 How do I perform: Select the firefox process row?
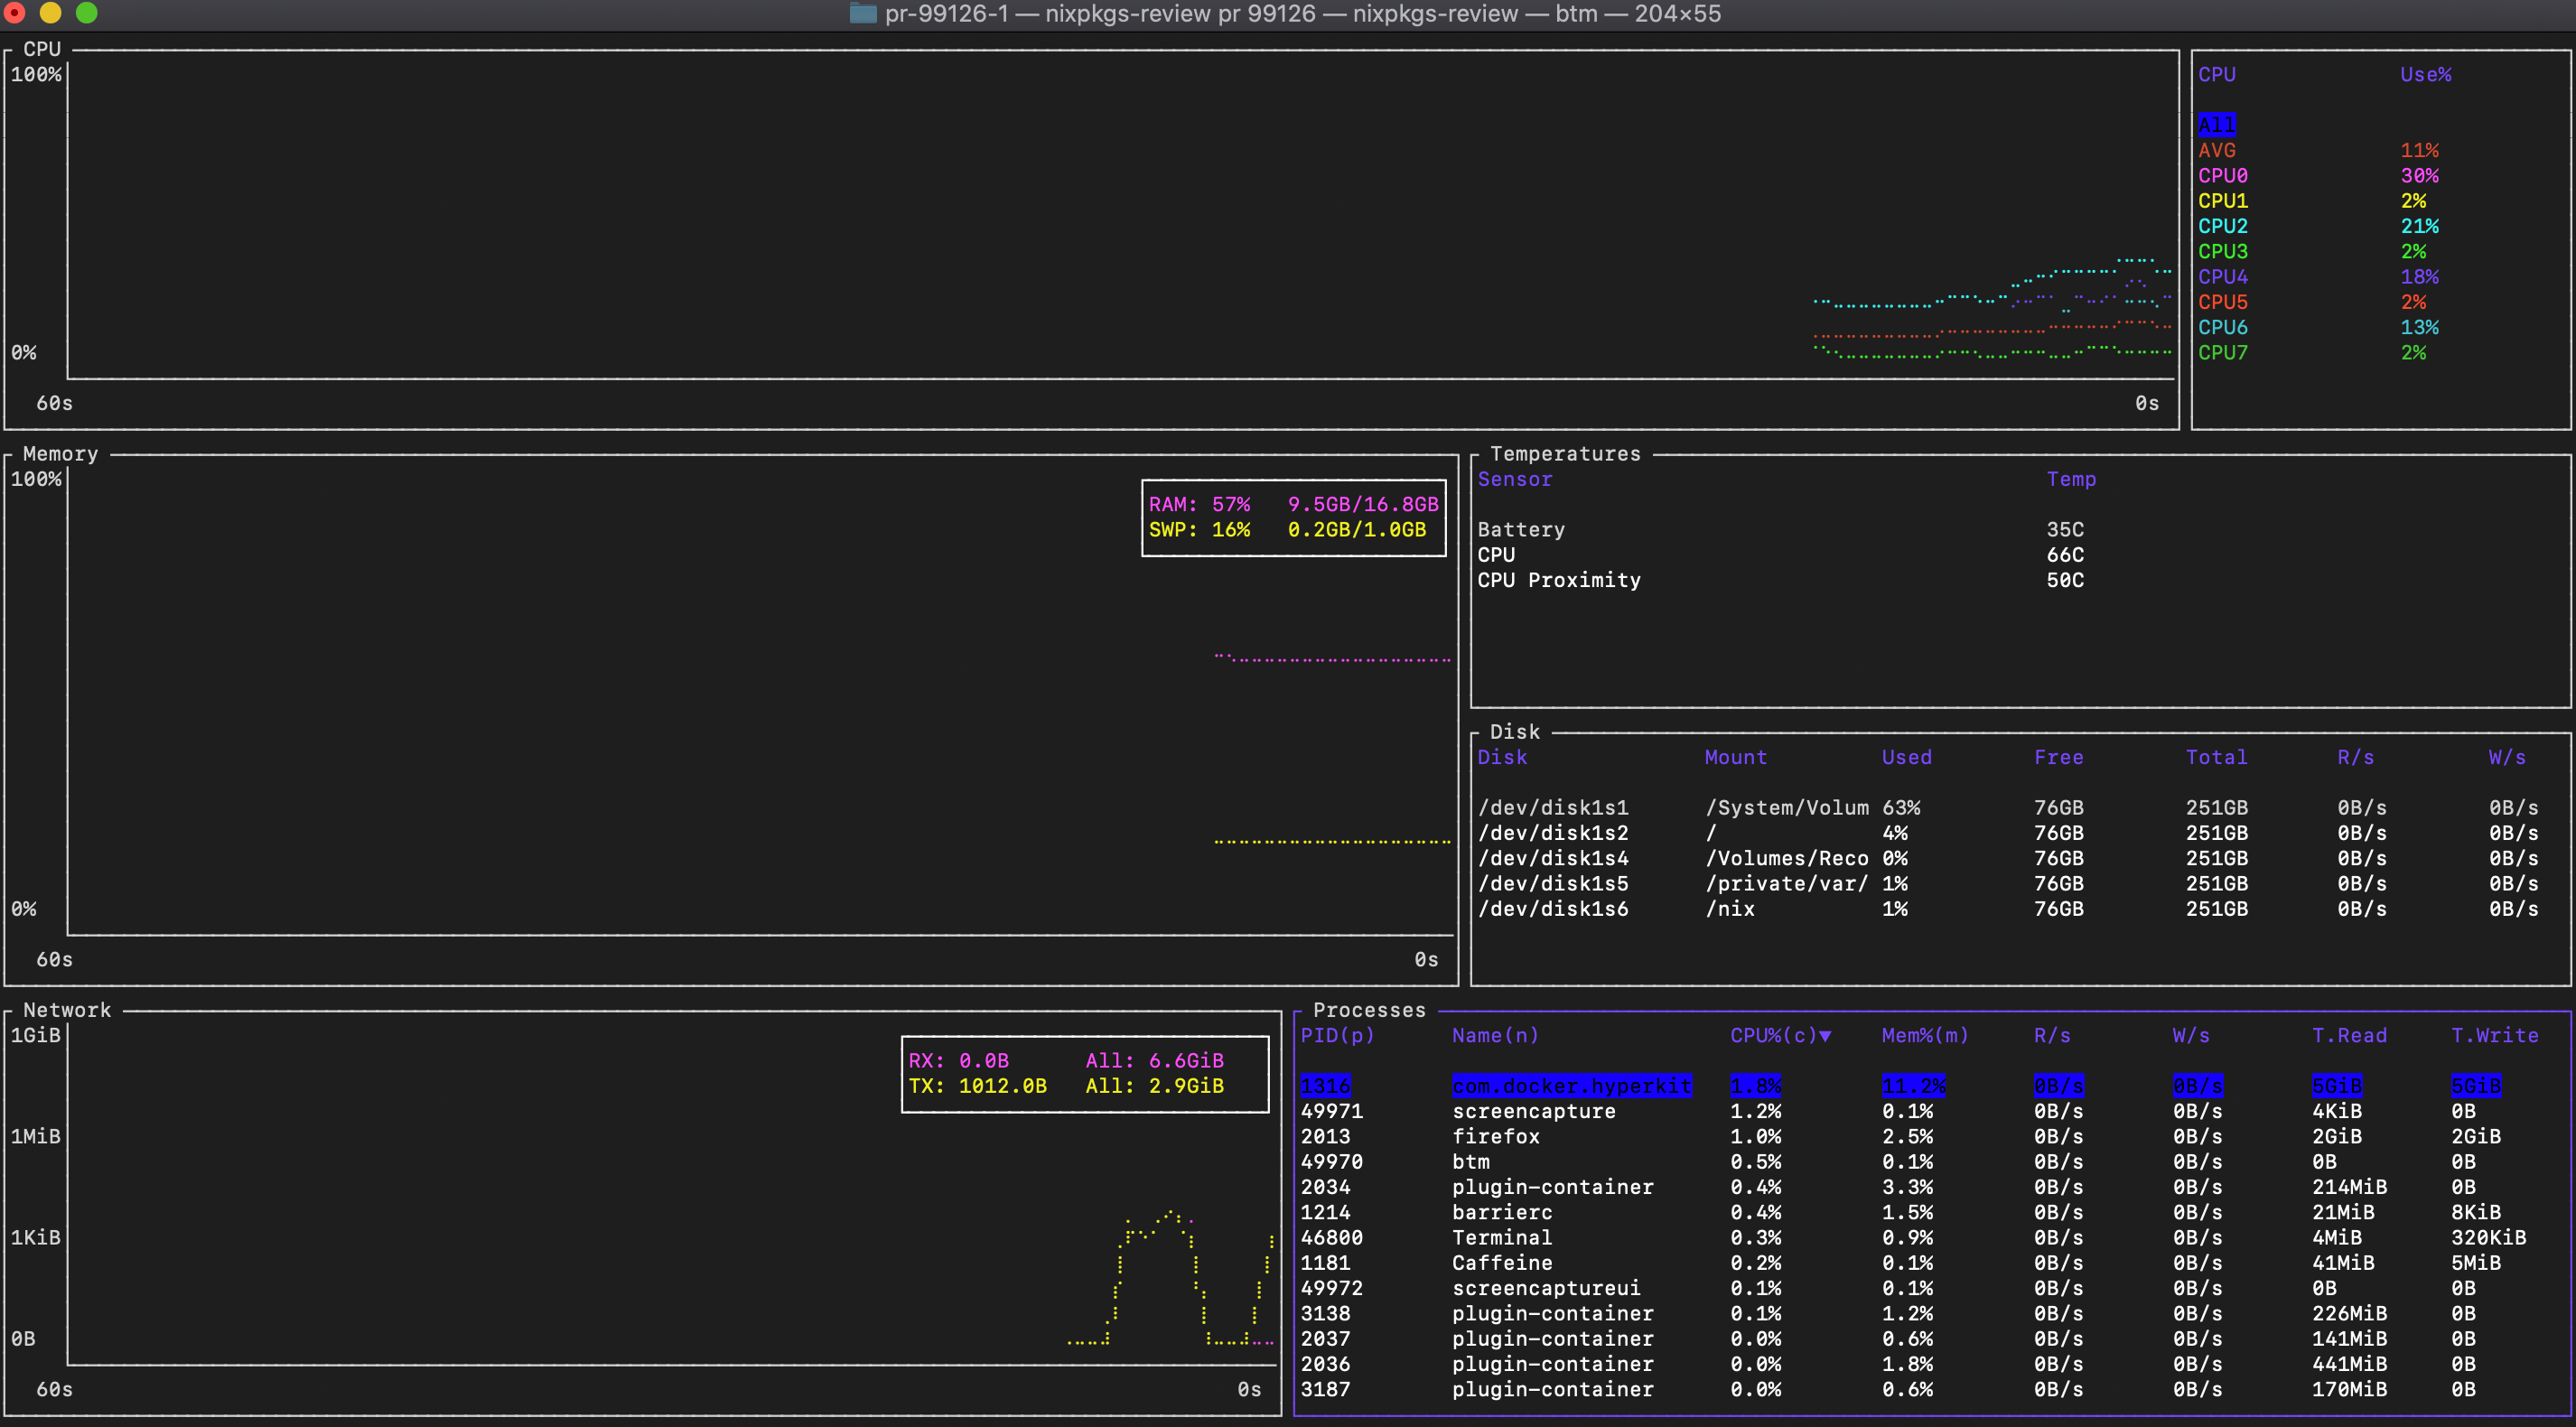click(1495, 1137)
